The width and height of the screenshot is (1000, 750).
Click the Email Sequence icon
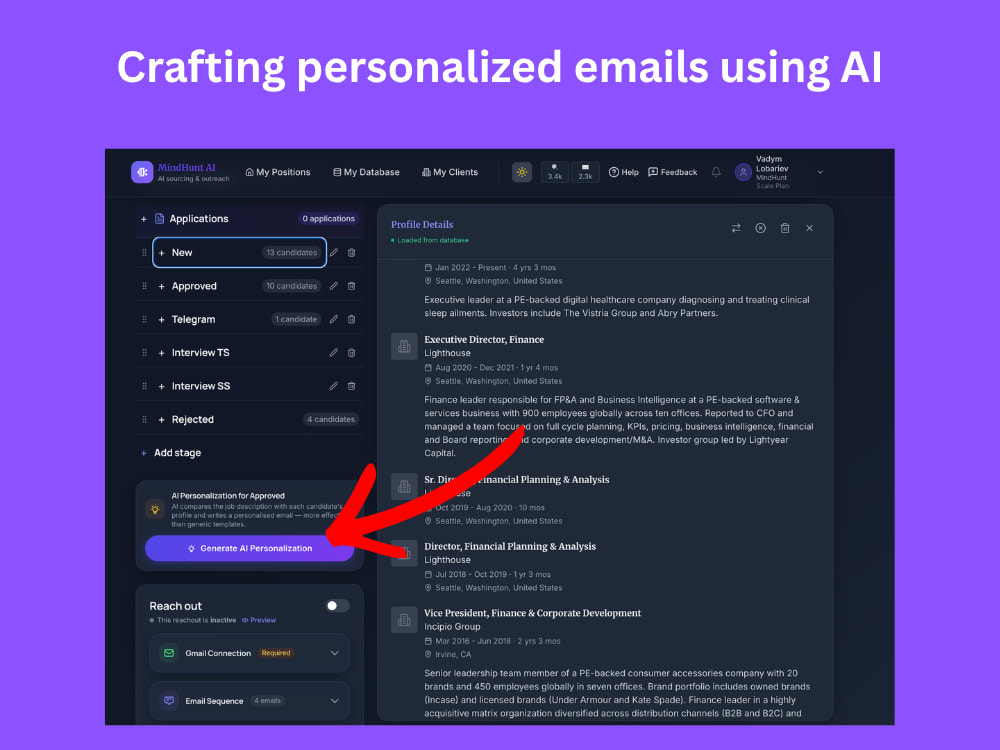(169, 701)
